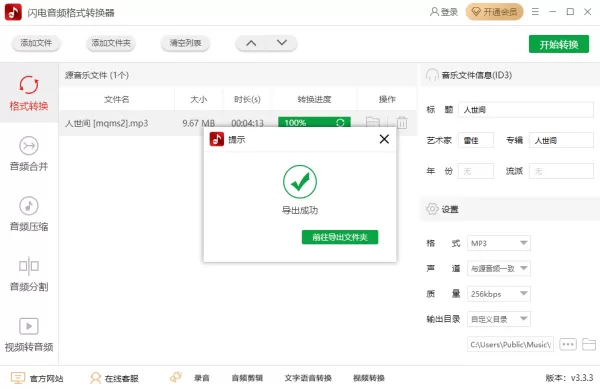This screenshot has height=390, width=600.
Task: Clear the list with 清空列表
Action: pyautogui.click(x=185, y=43)
